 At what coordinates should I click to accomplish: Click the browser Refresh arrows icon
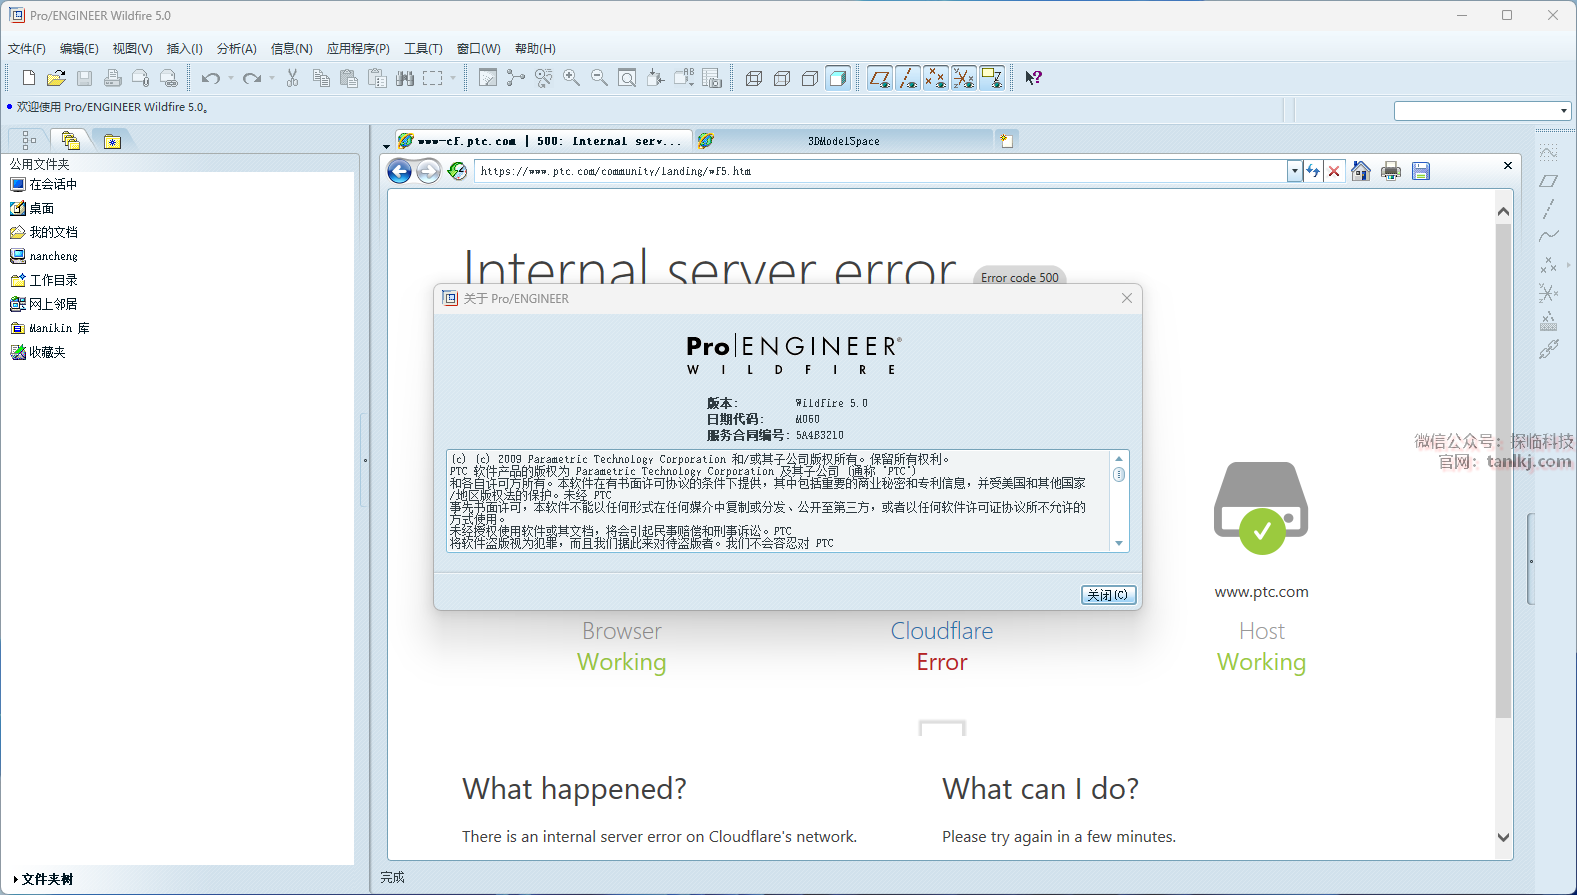coord(1313,171)
